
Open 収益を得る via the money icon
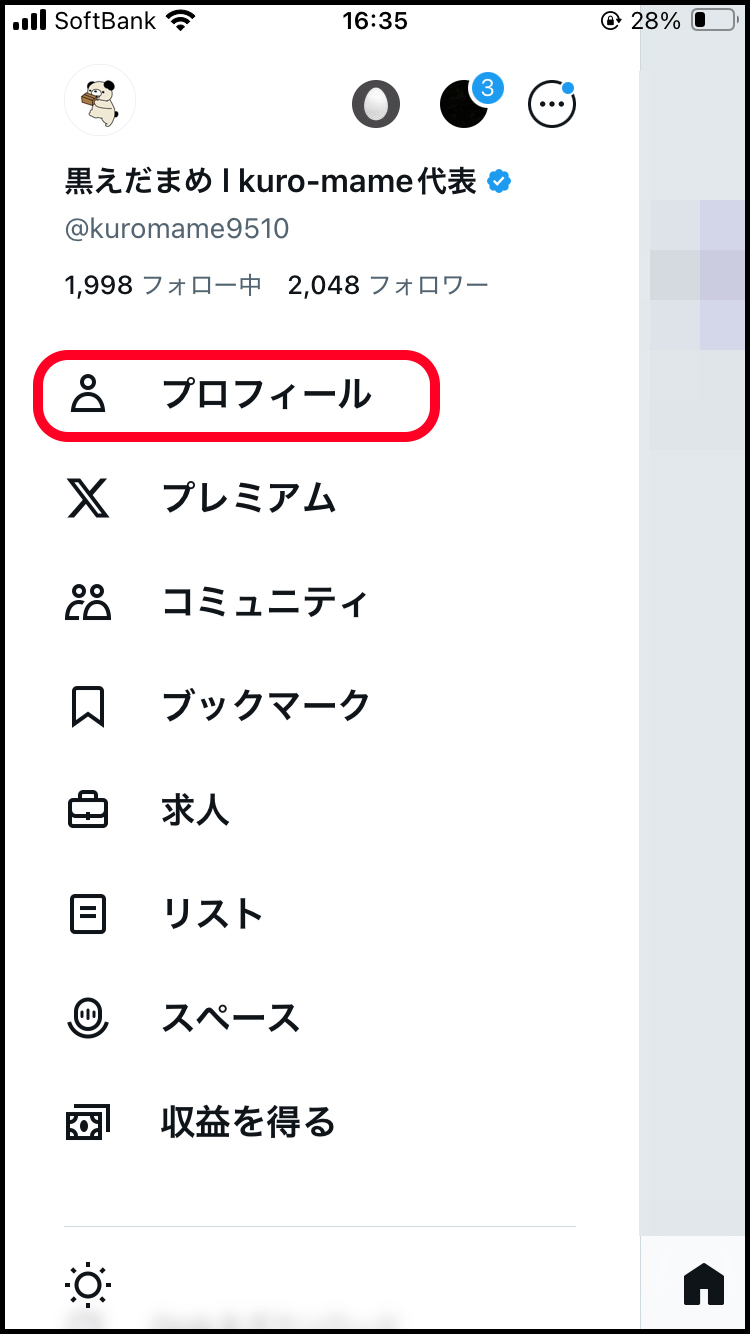coord(88,1121)
